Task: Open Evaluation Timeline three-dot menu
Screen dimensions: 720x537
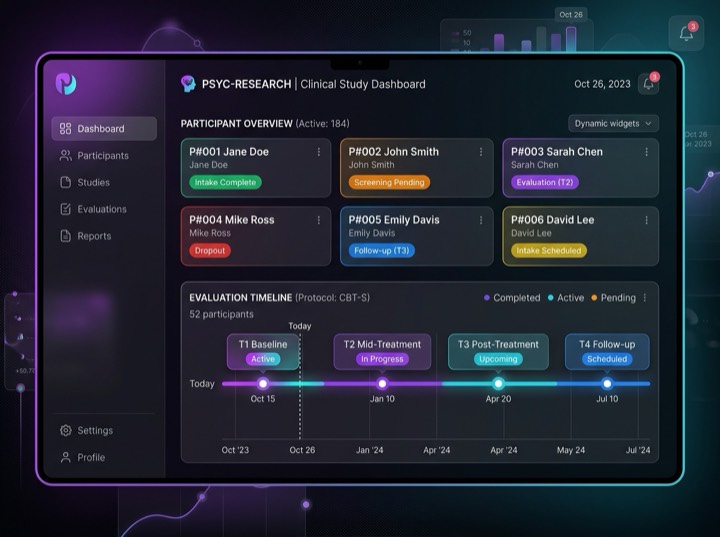Action: [x=645, y=298]
